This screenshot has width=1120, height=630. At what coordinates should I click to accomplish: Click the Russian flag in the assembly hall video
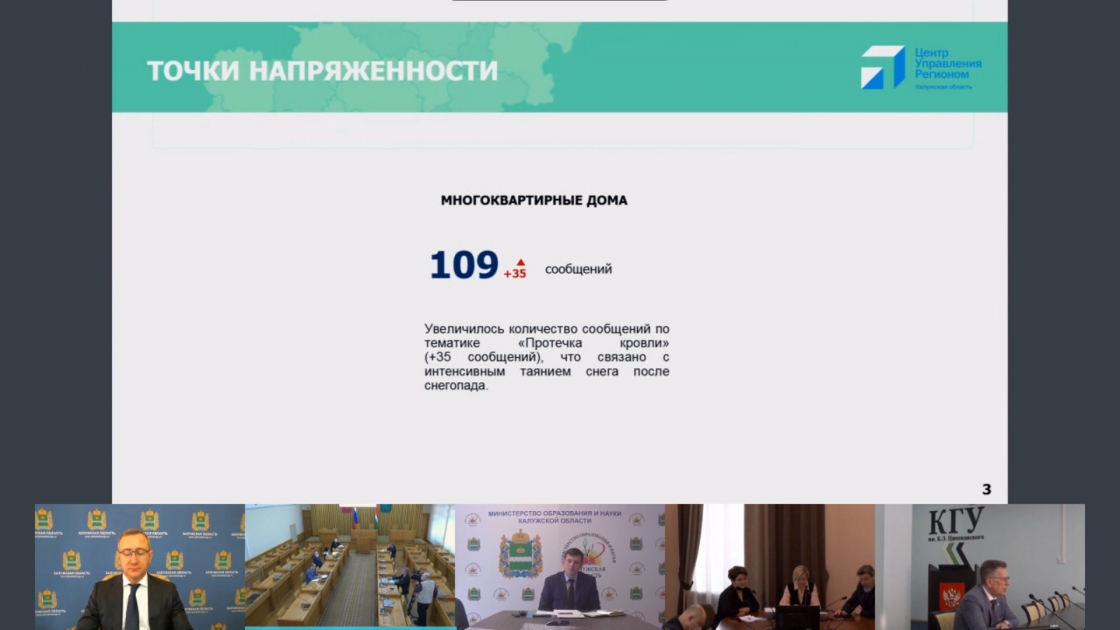tap(354, 517)
